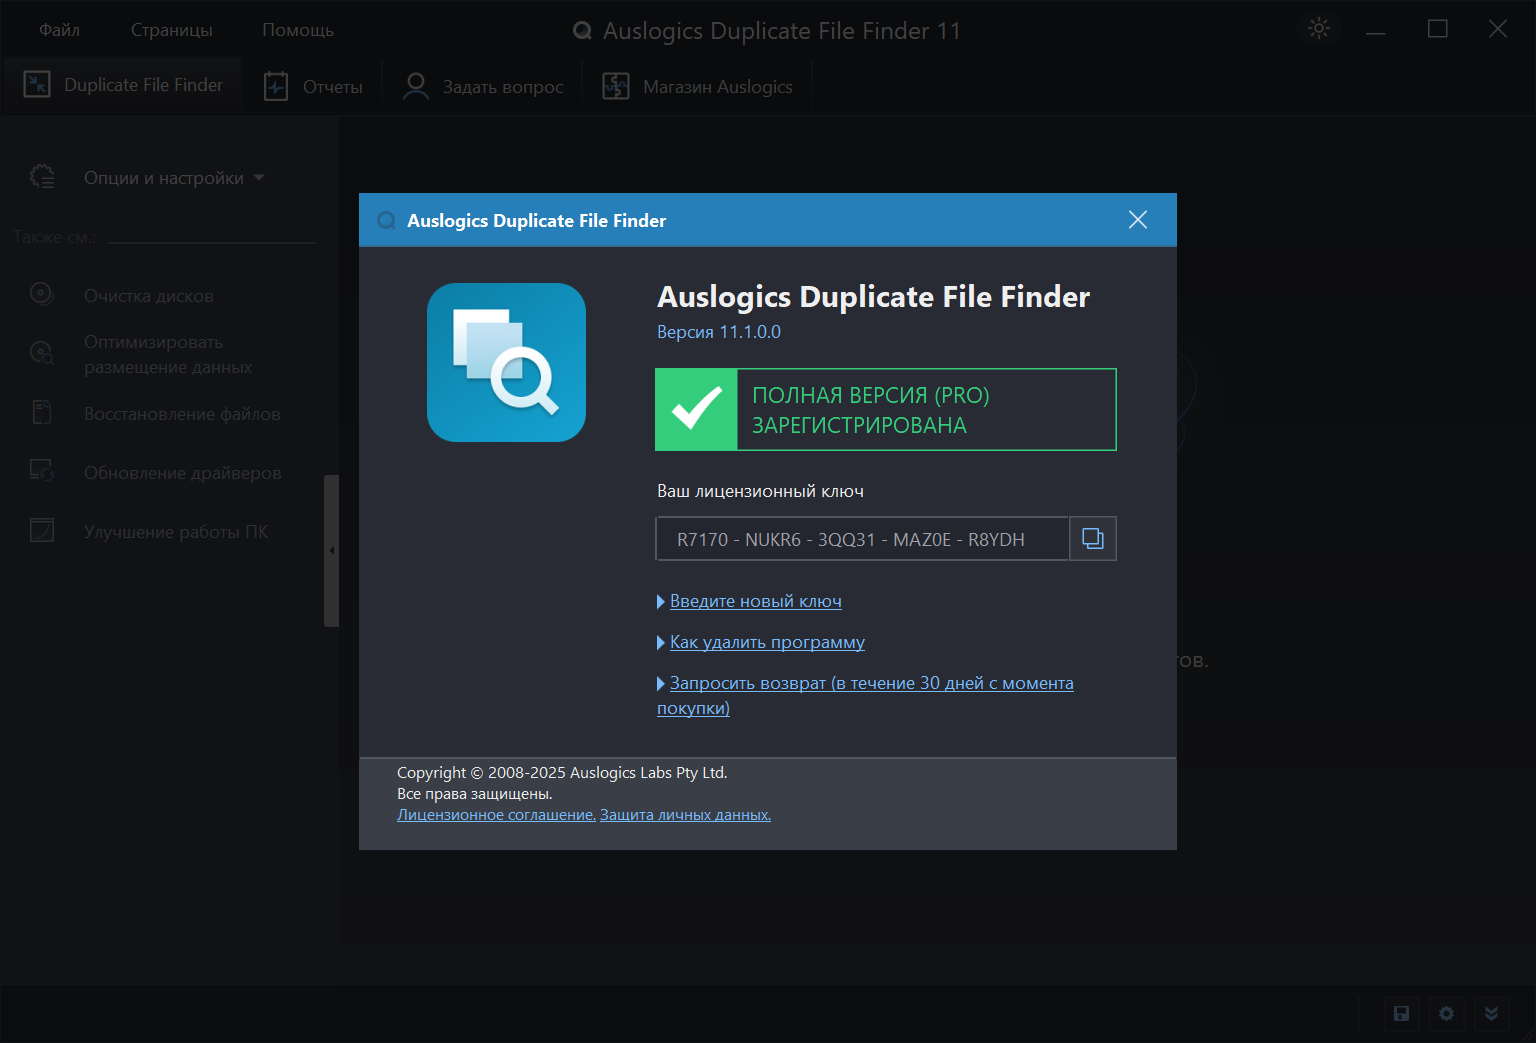This screenshot has width=1536, height=1043.
Task: Click the Disk cleanup icon (Очистка дисков)
Action: point(42,294)
